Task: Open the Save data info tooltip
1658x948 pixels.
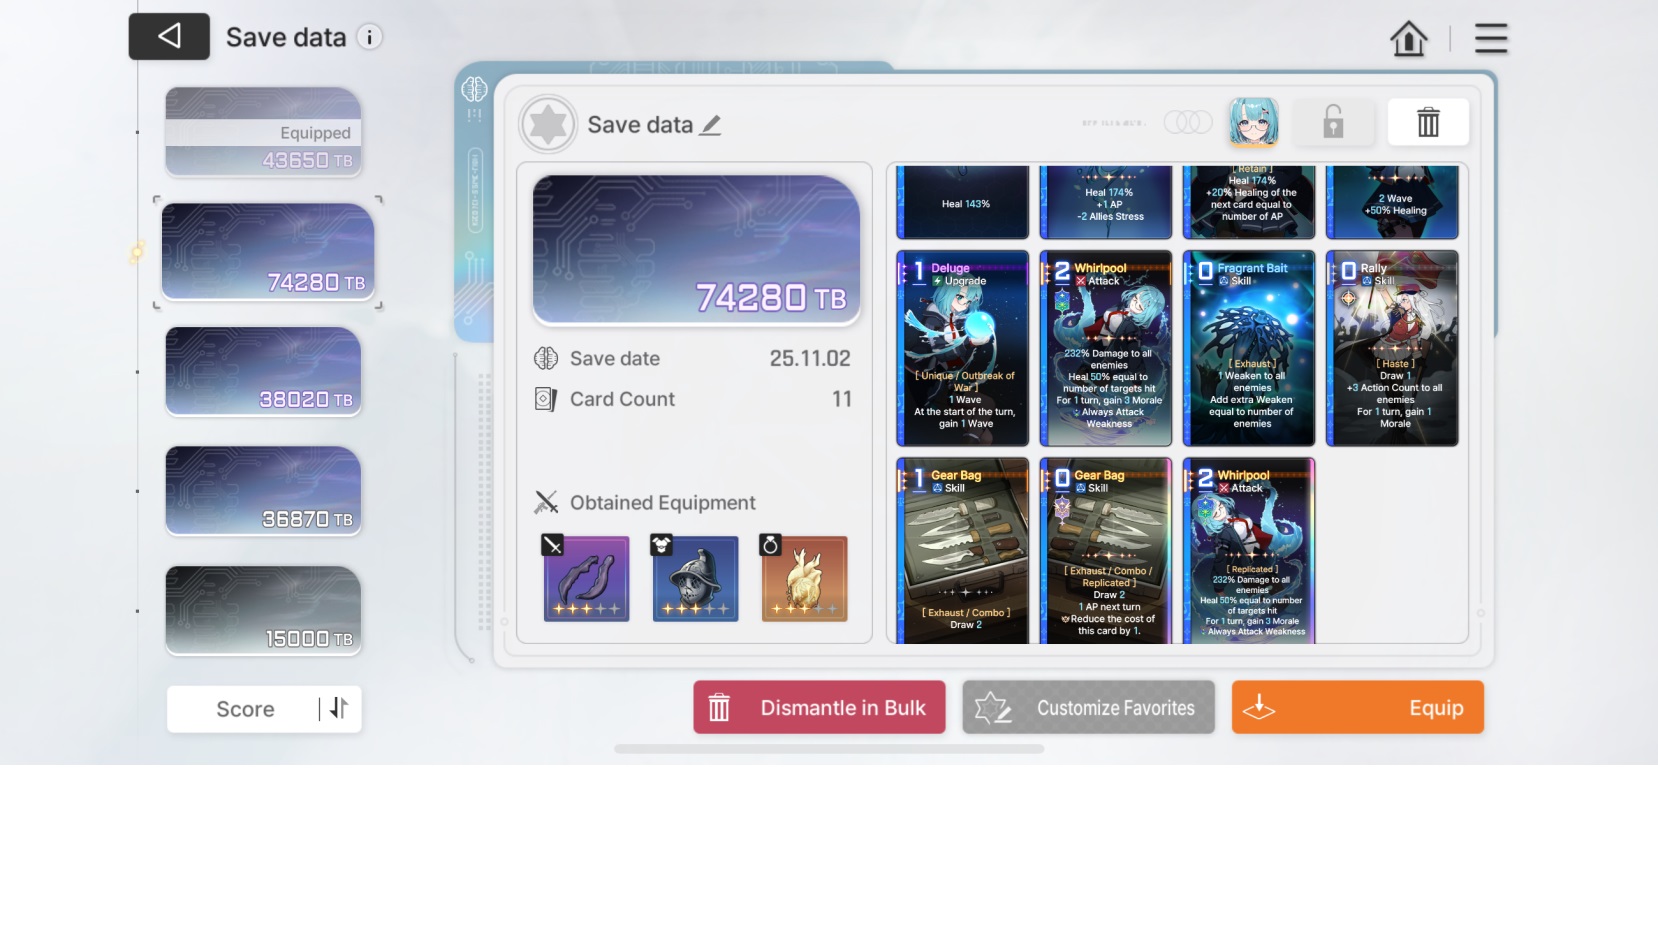Action: [370, 37]
